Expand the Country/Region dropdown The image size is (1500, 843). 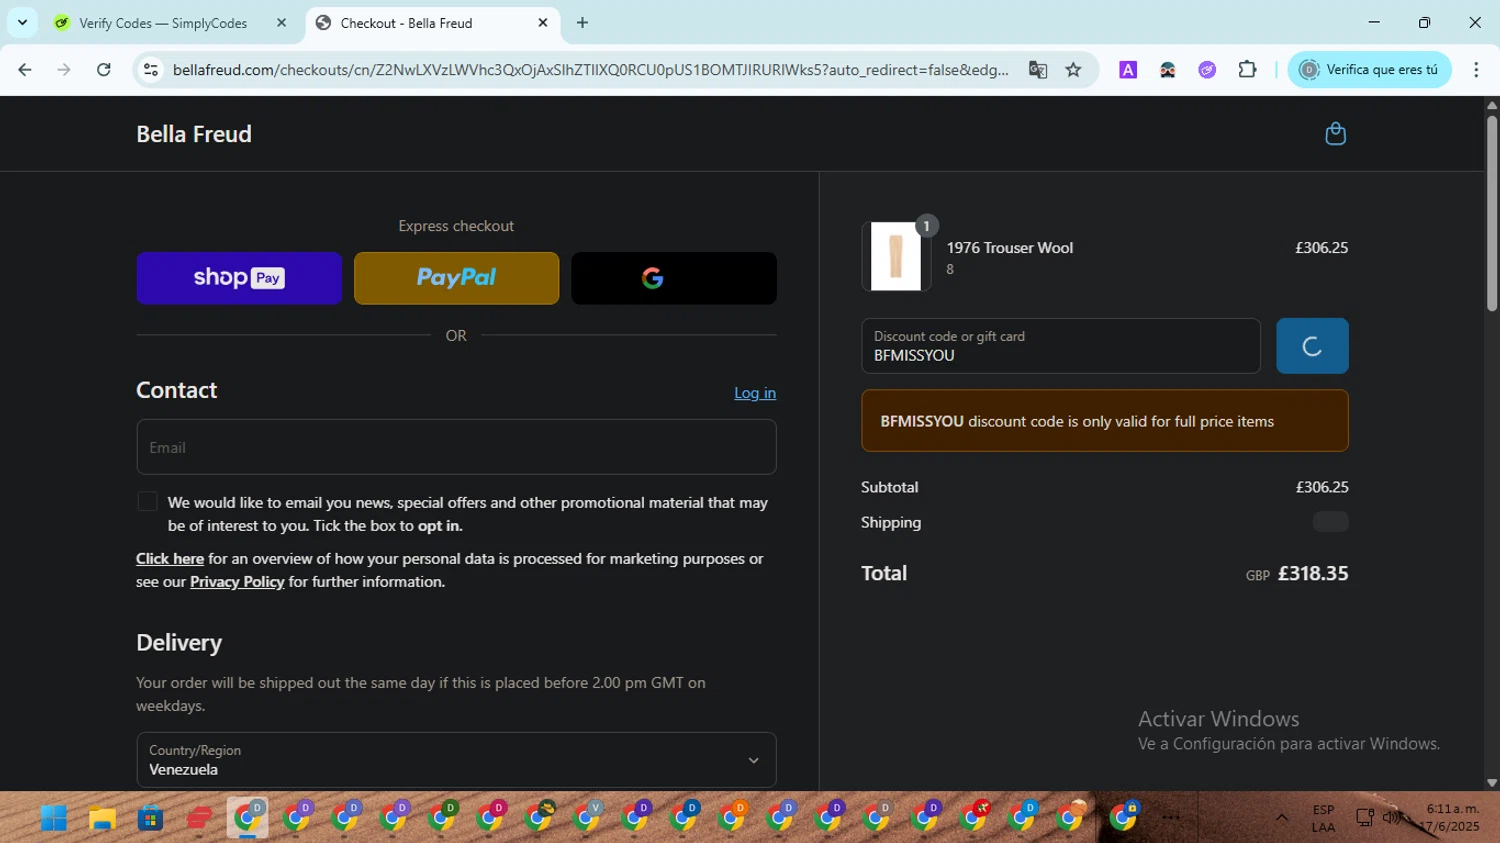point(456,760)
